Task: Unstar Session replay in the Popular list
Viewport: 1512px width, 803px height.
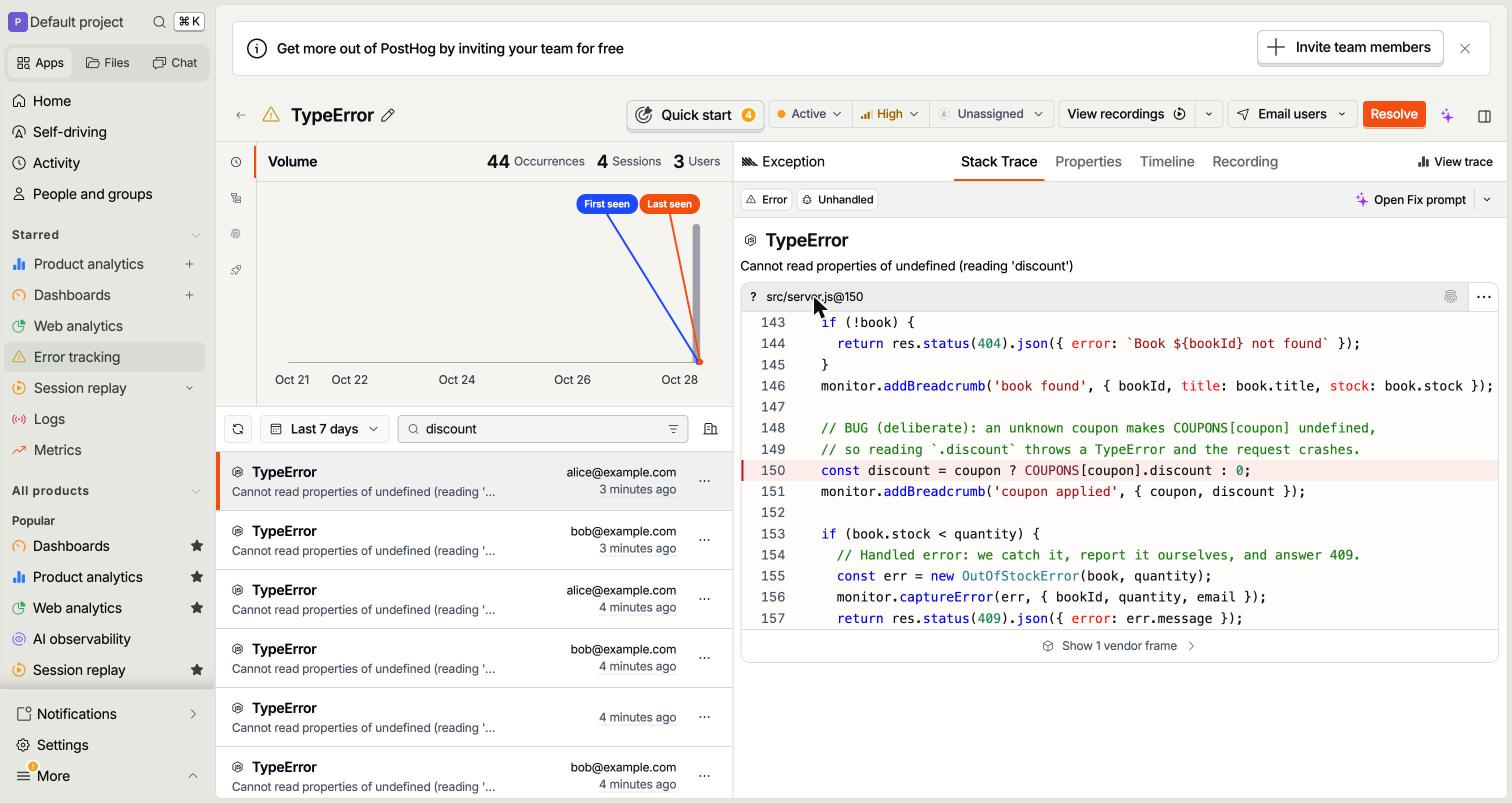Action: pos(197,670)
